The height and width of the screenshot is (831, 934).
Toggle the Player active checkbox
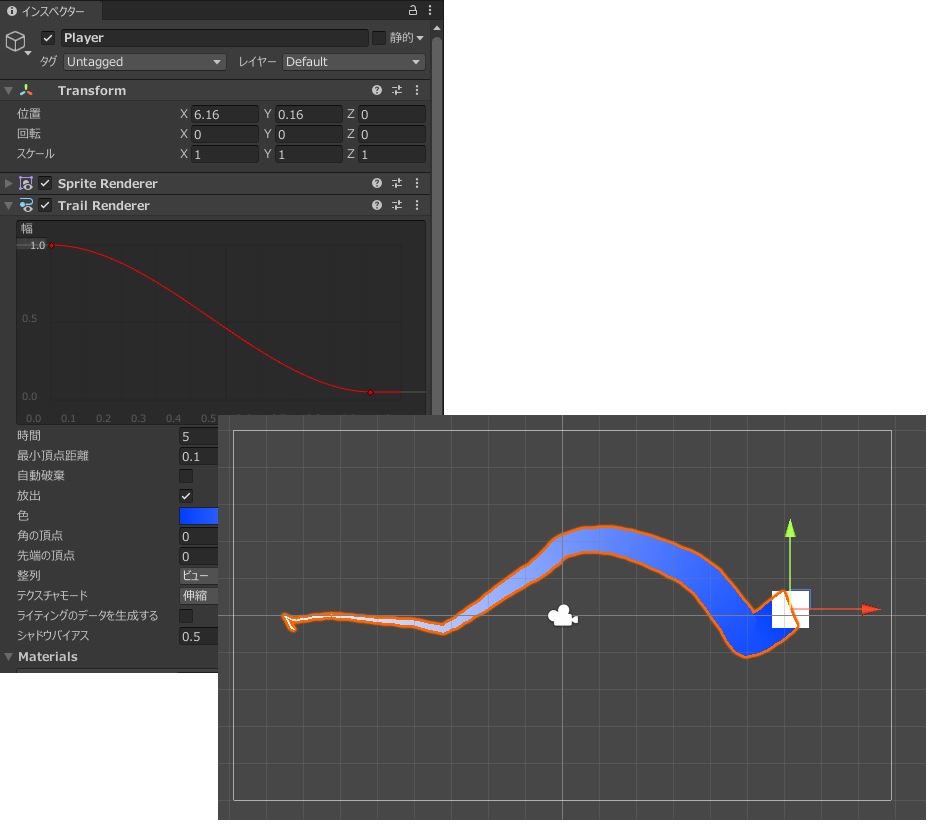click(x=48, y=38)
